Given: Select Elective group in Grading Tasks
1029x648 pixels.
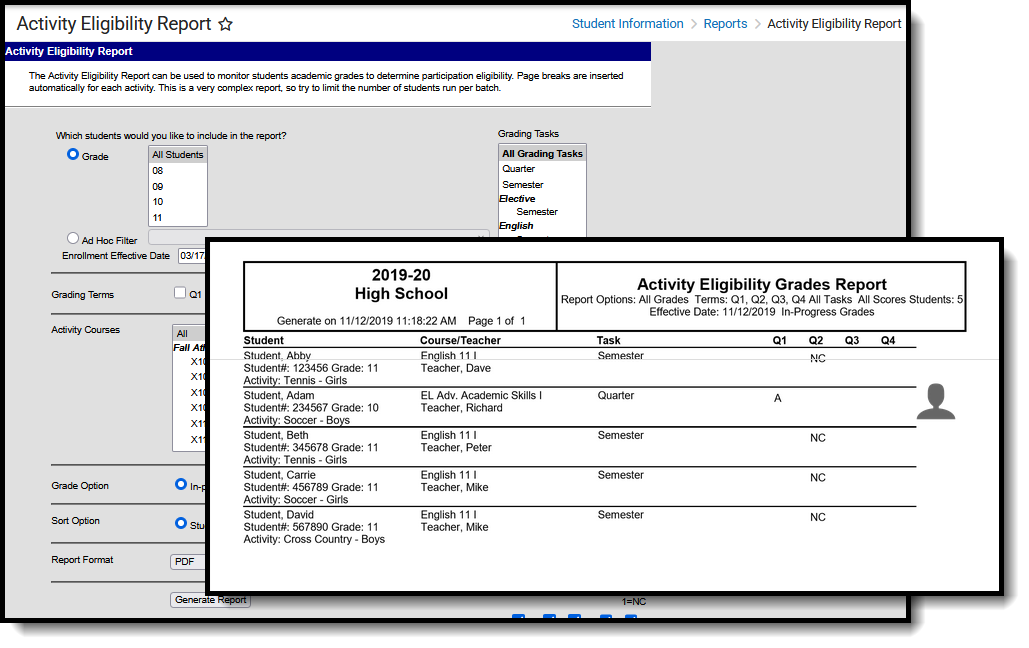Looking at the screenshot, I should 517,199.
